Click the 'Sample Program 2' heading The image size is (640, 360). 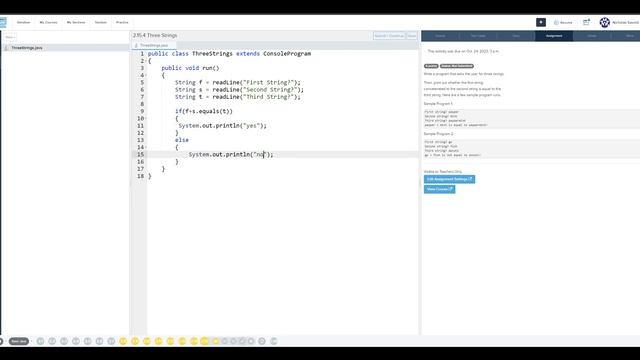click(x=438, y=134)
